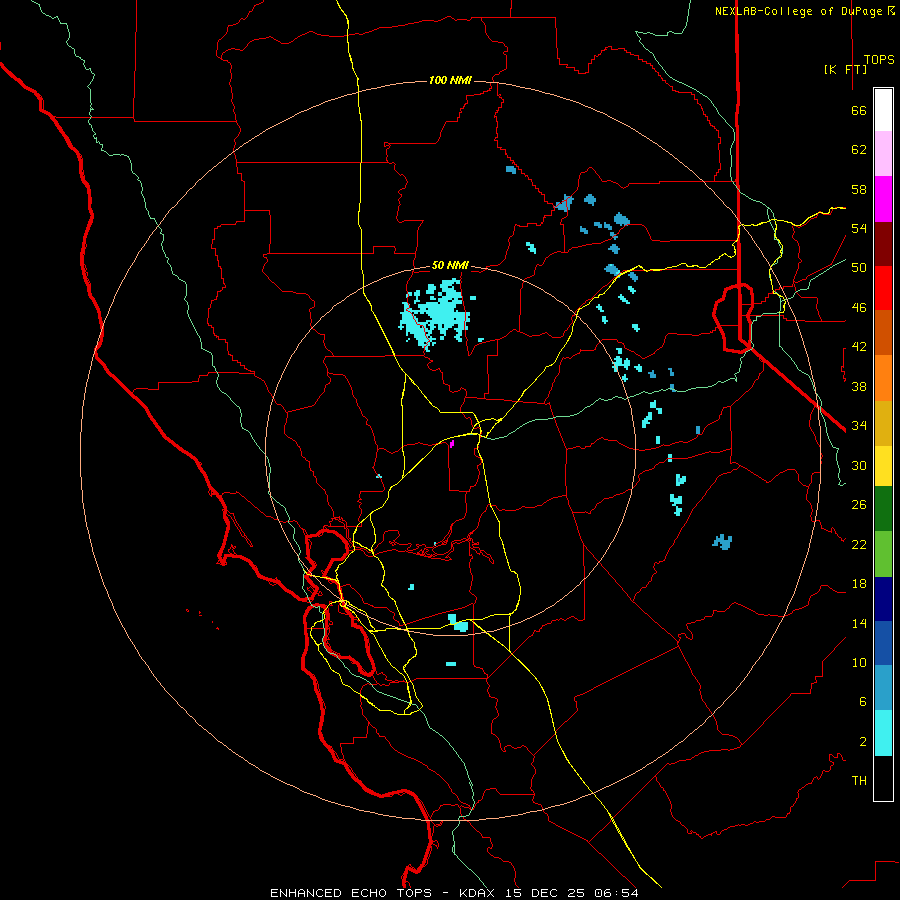
Task: Click the 06:54 timestamp text
Action: [x=616, y=893]
